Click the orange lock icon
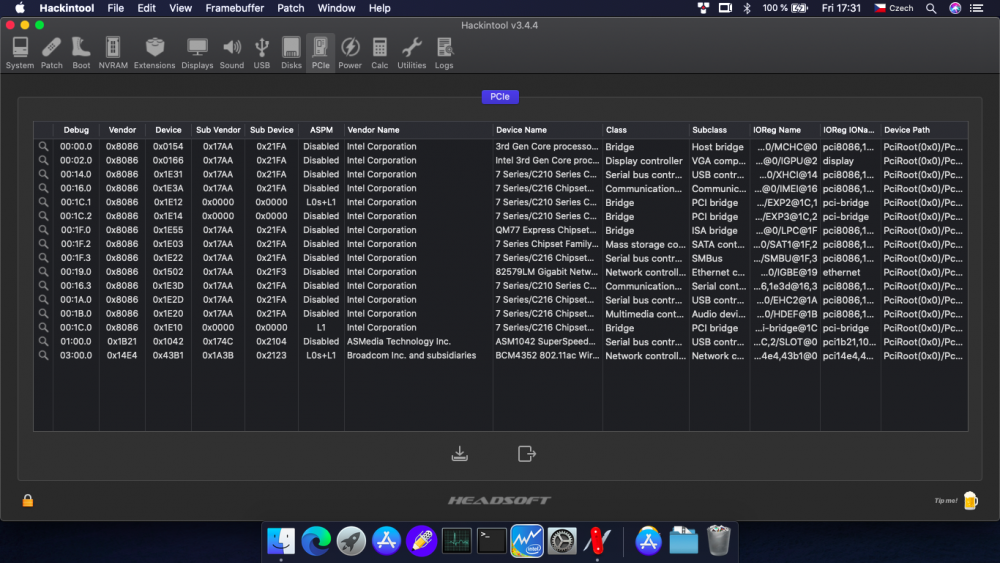Viewport: 1000px width, 563px height. (x=27, y=501)
